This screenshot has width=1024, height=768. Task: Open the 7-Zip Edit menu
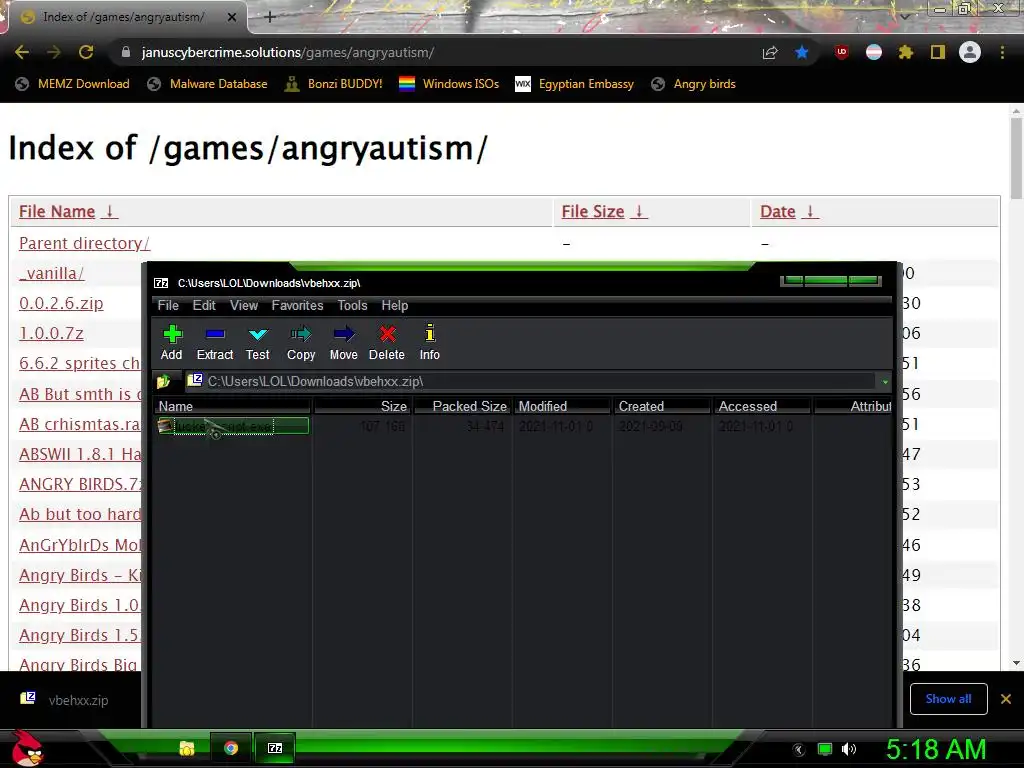pyautogui.click(x=204, y=306)
